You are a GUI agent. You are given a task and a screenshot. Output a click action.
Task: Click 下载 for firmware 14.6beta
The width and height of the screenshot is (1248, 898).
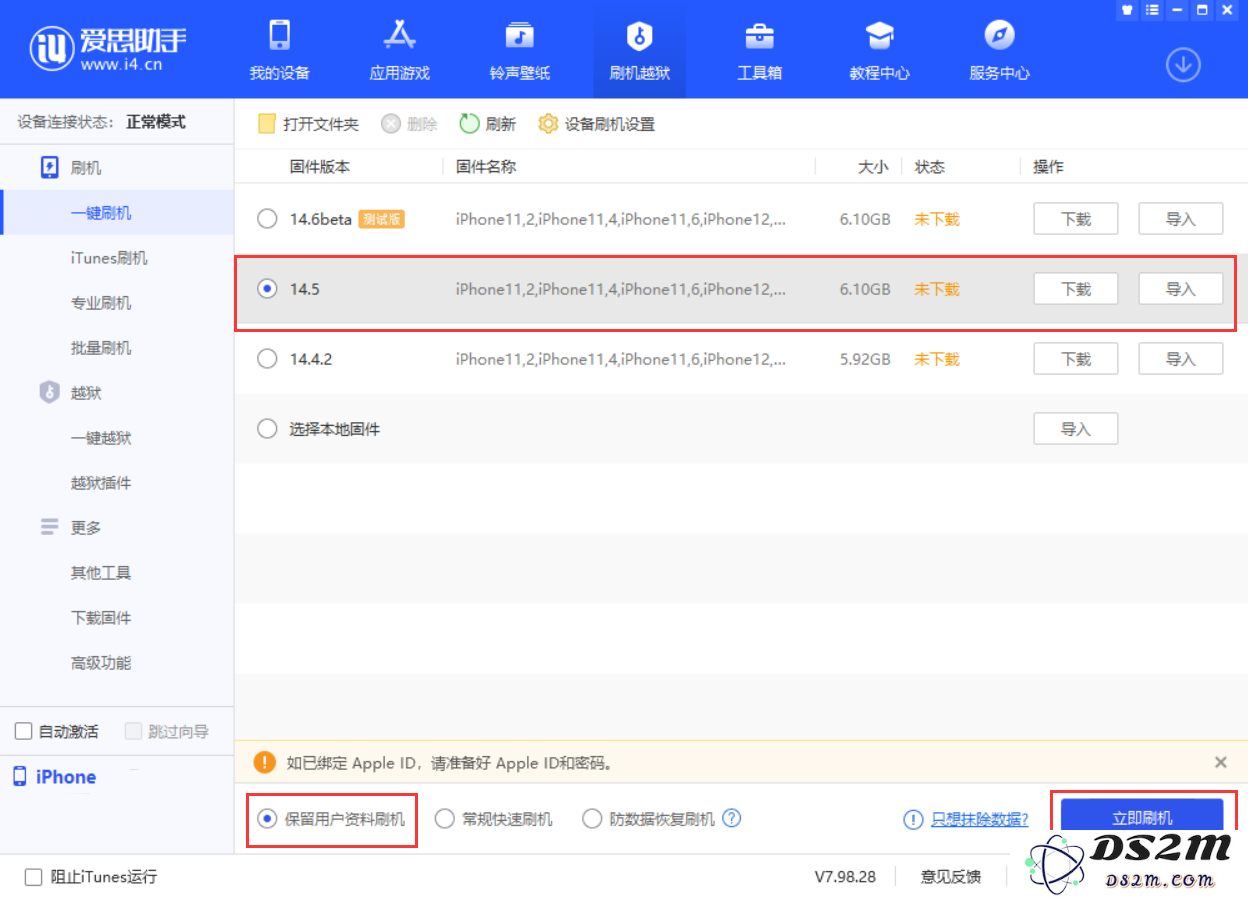point(1075,219)
